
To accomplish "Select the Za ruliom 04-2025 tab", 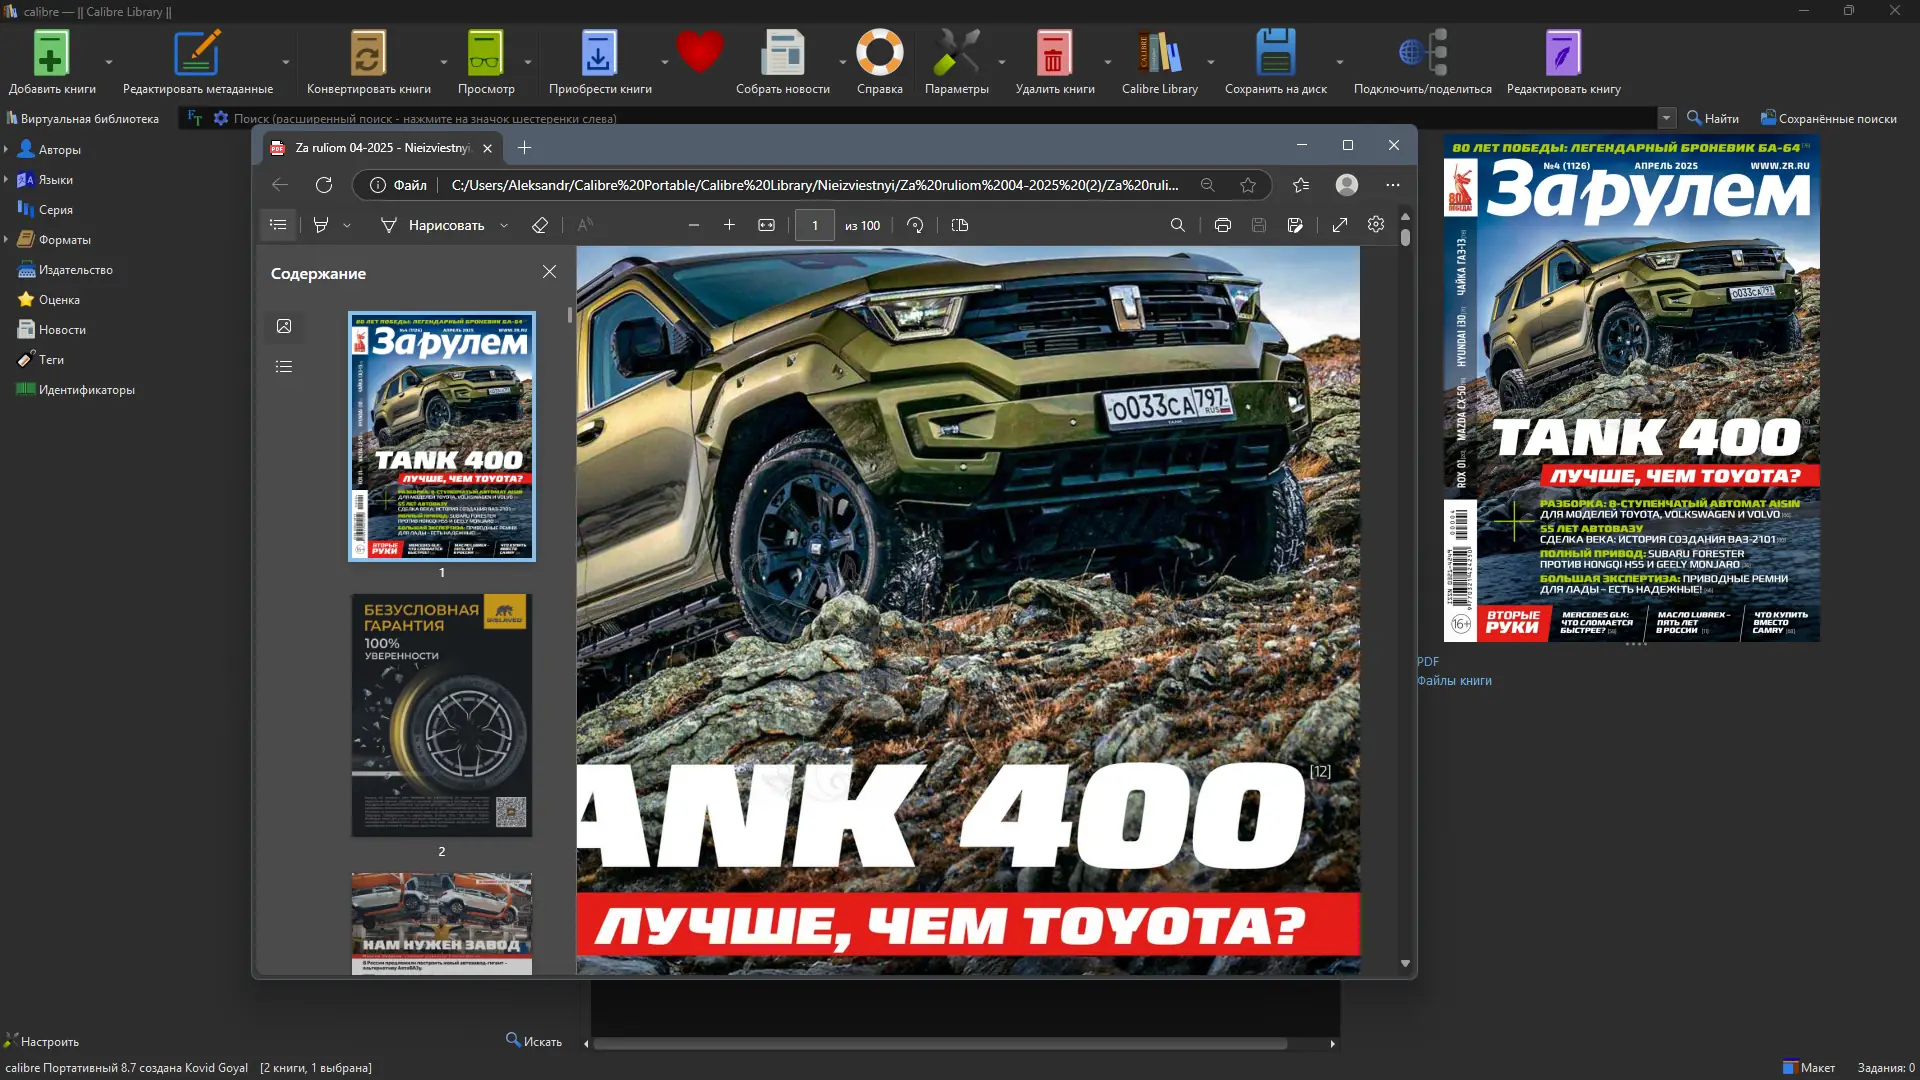I will 380,147.
